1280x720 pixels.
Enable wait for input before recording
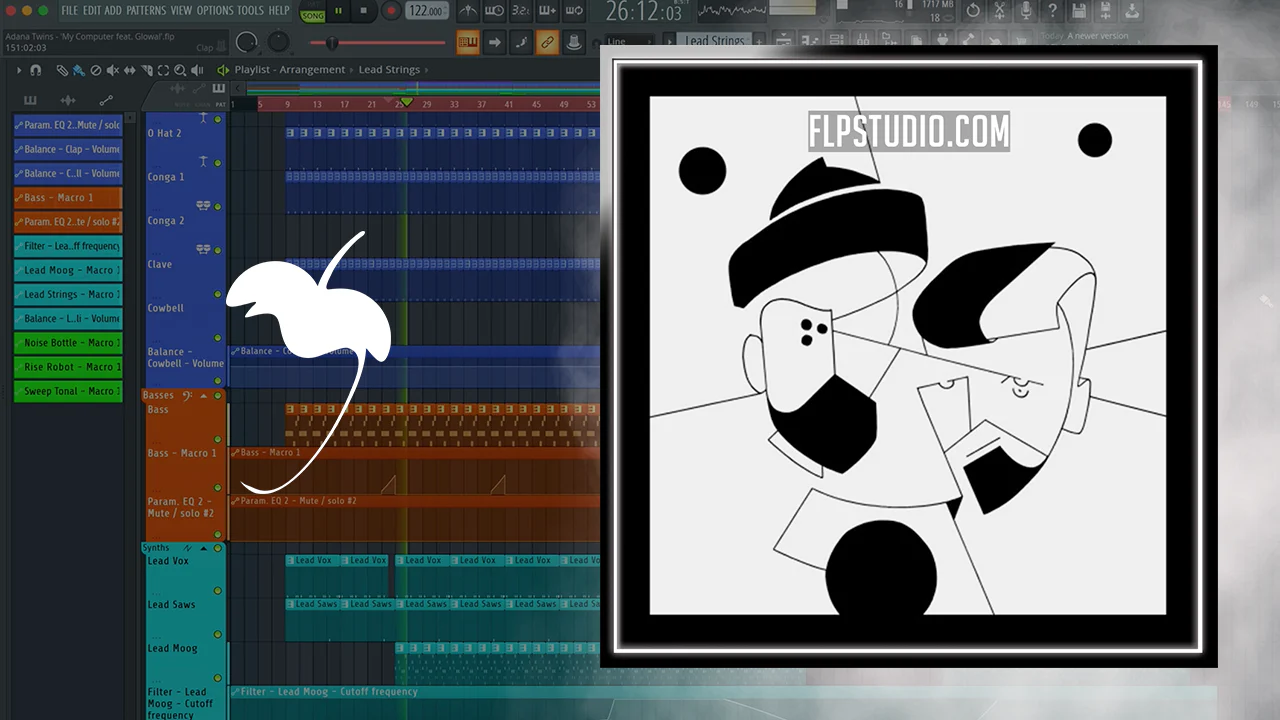[x=494, y=12]
